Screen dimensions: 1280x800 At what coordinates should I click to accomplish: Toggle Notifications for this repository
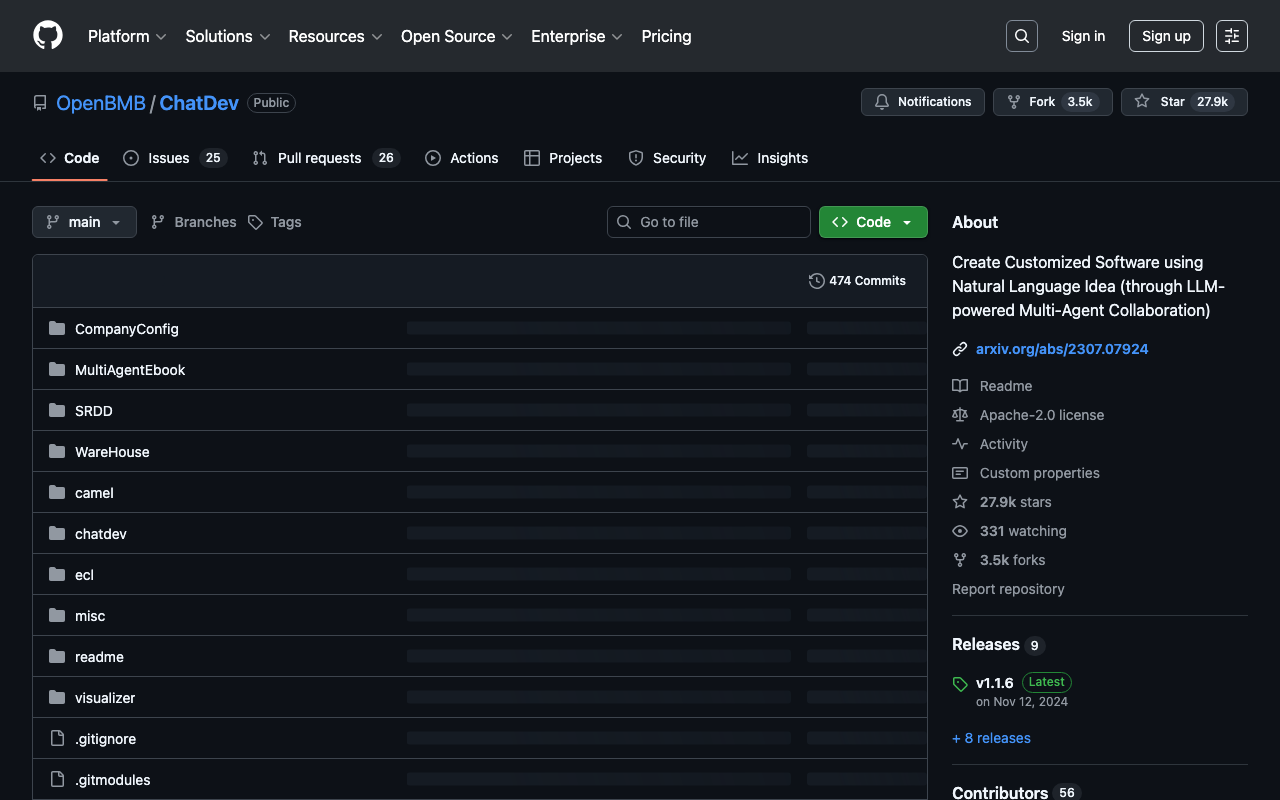(x=922, y=102)
